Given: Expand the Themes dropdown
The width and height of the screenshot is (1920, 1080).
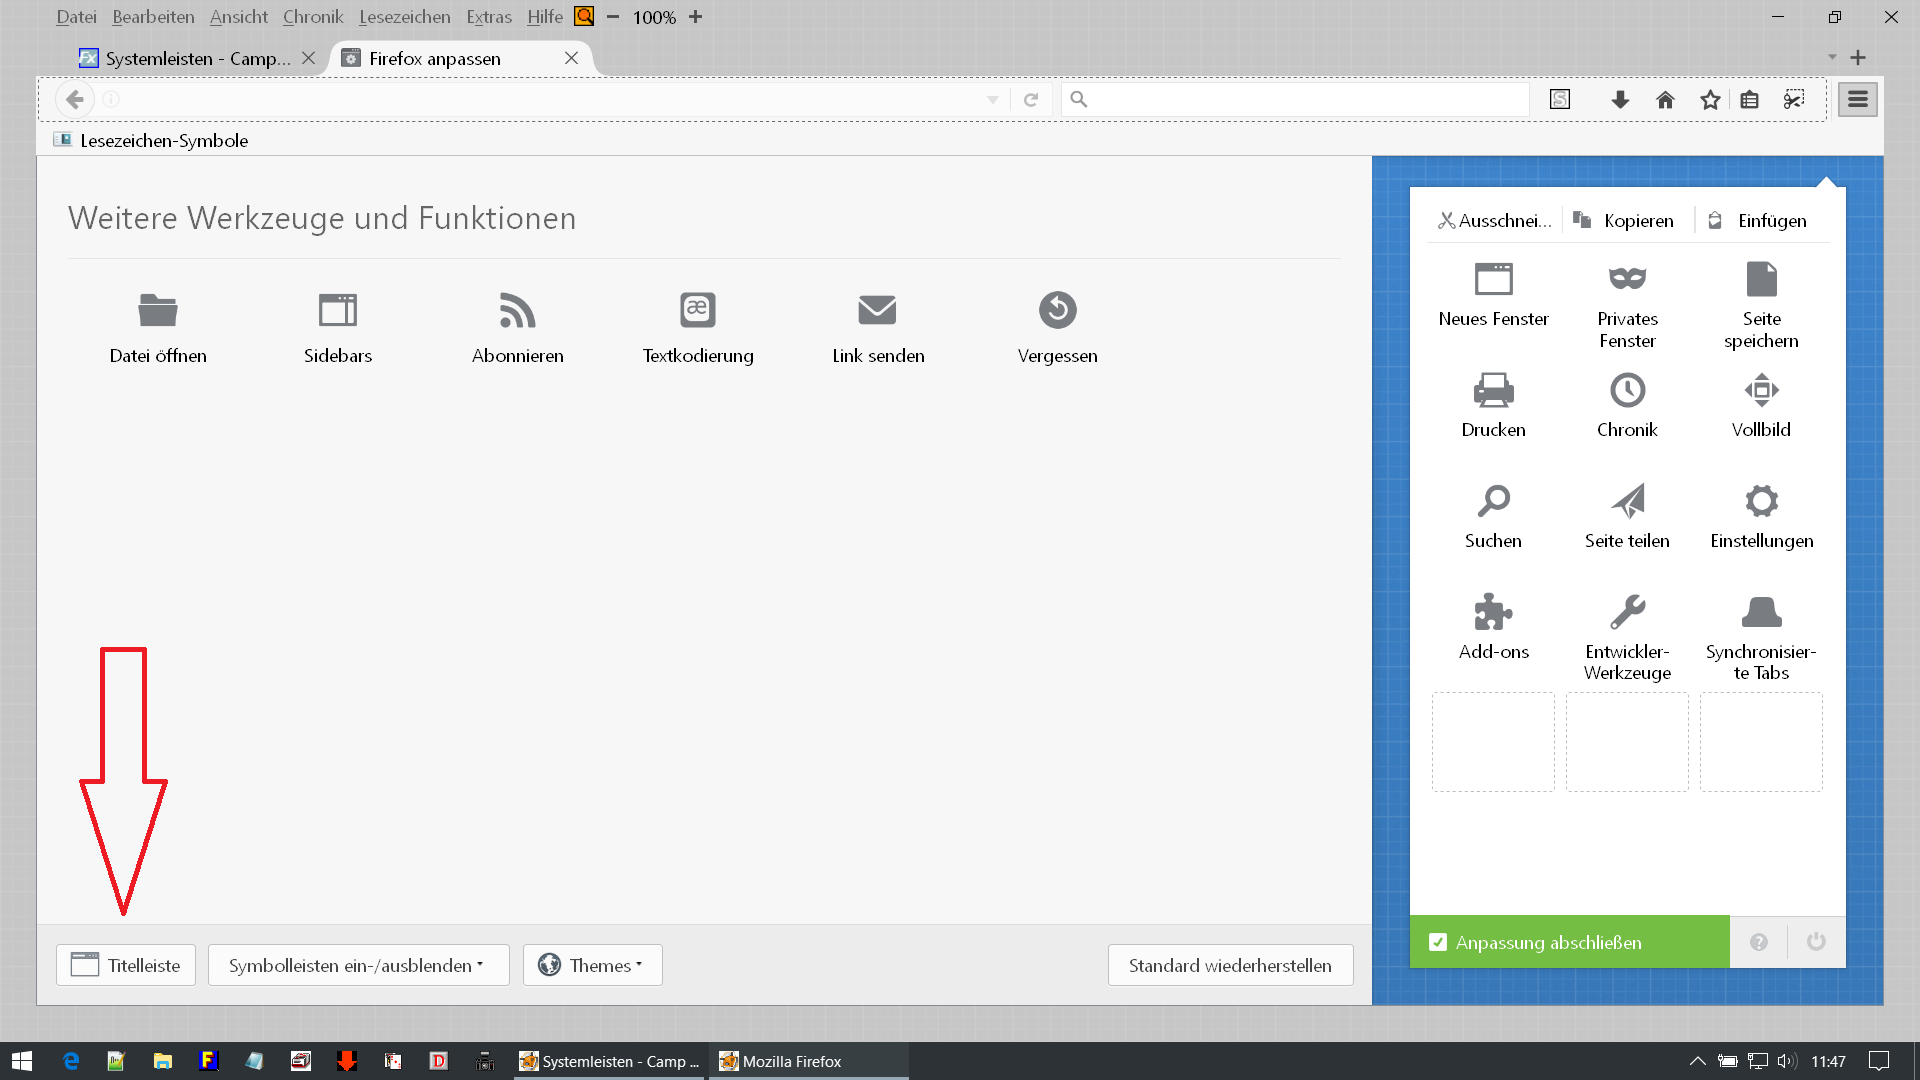Looking at the screenshot, I should pos(592,965).
